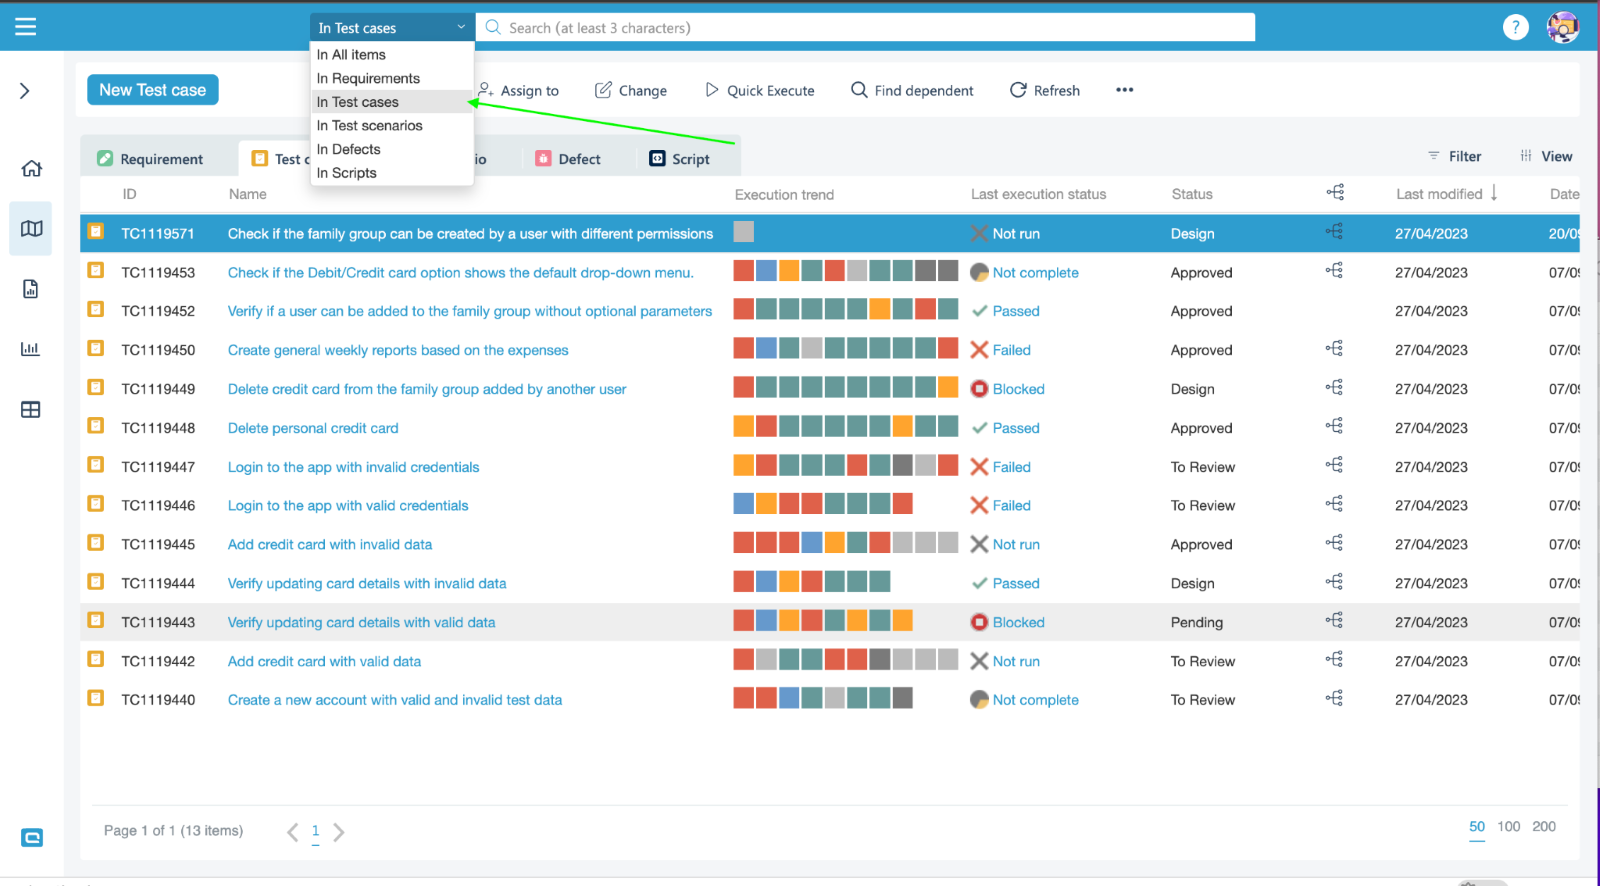Click the Quick Execute play icon

[712, 90]
